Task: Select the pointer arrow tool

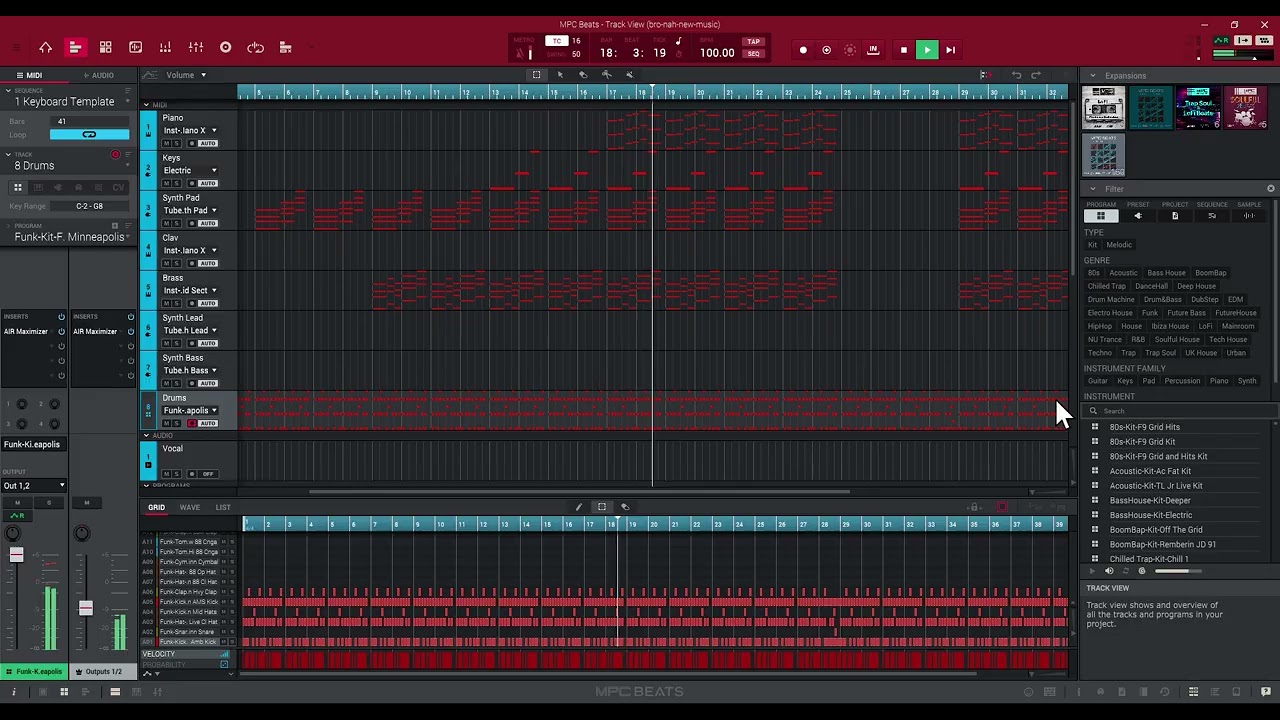Action: (560, 75)
